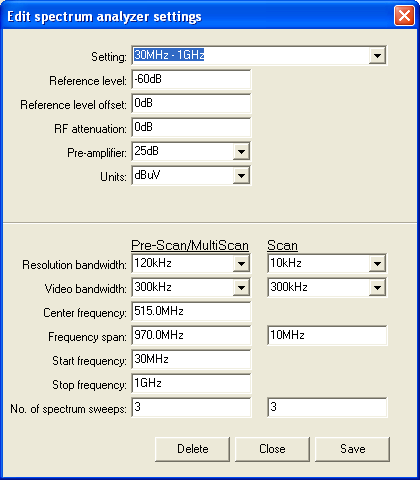Open Scan Resolution bandwidth dropdown

point(377,264)
